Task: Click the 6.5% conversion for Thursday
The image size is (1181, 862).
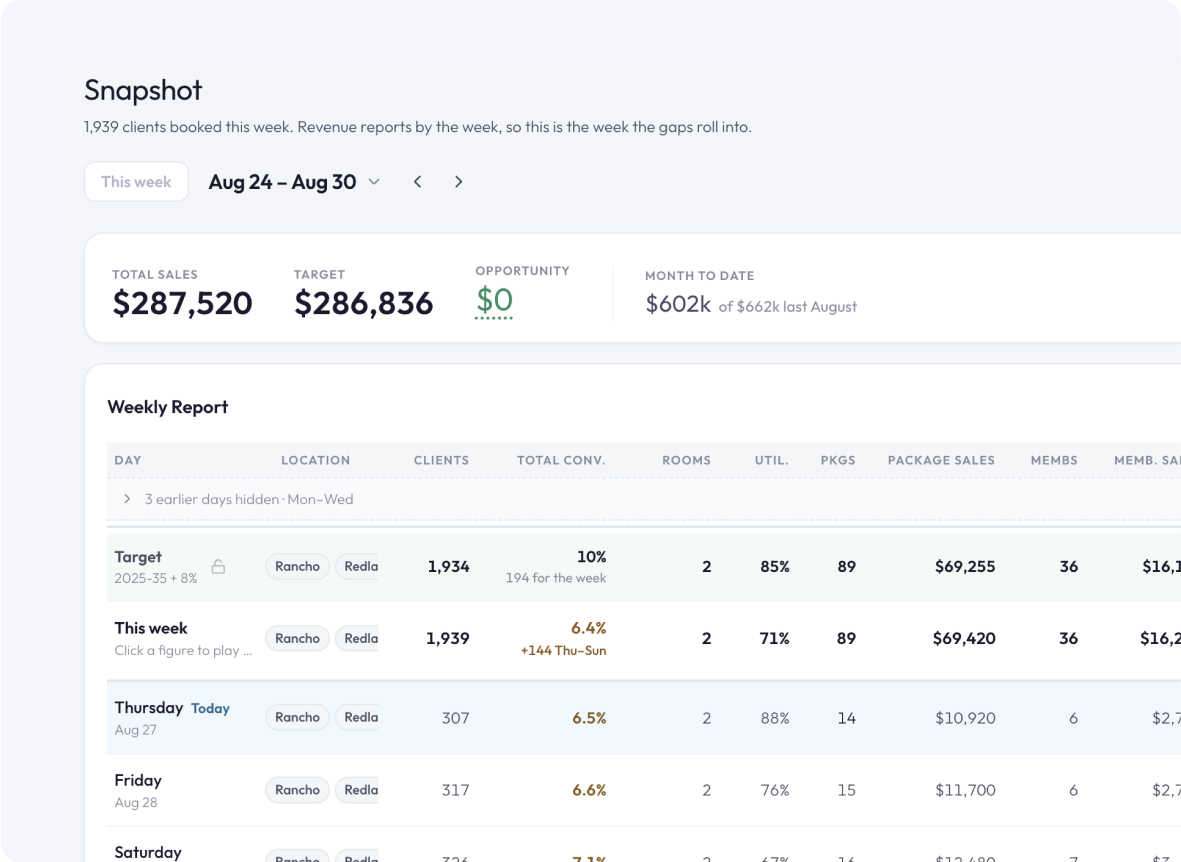Action: [589, 718]
